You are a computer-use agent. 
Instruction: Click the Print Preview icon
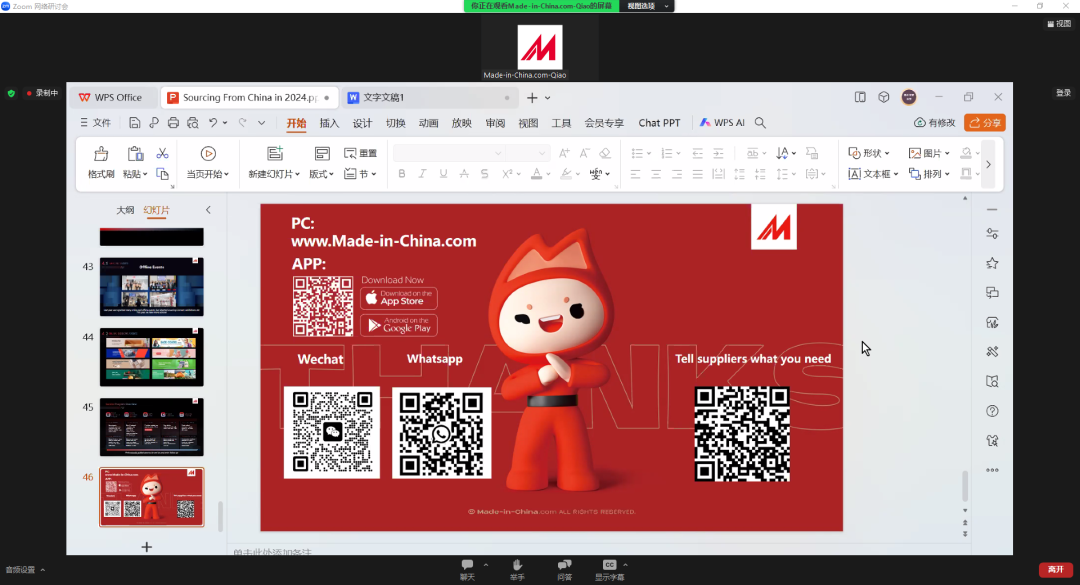[x=193, y=123]
